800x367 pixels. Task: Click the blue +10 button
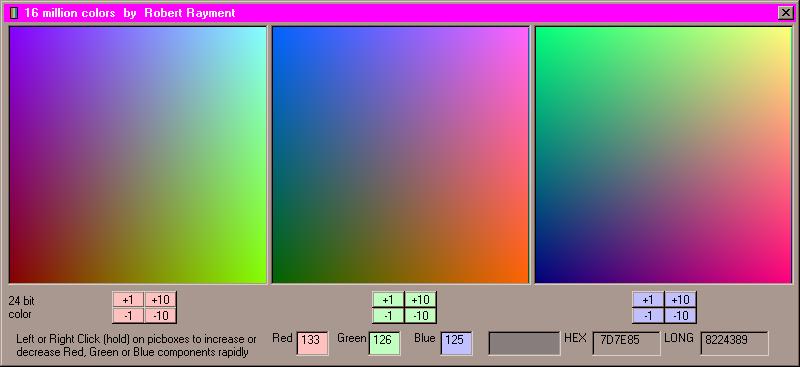pyautogui.click(x=681, y=300)
